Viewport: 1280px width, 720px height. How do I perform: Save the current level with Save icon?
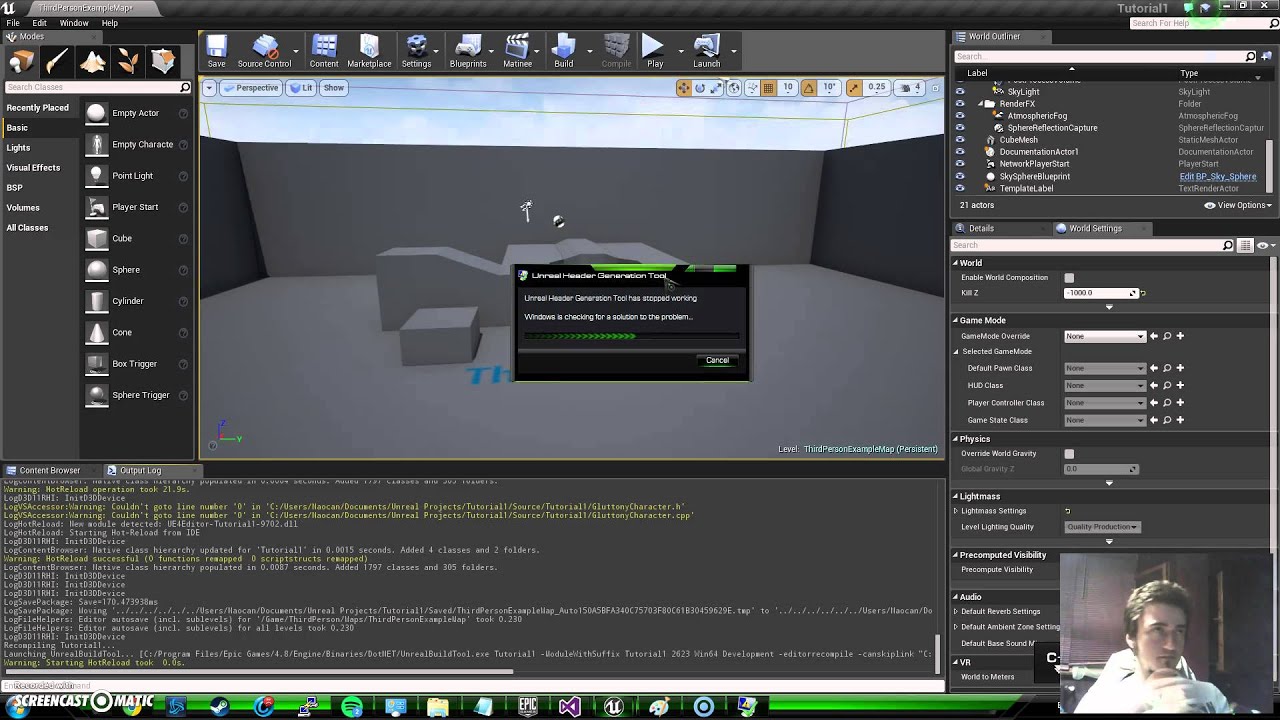point(216,51)
